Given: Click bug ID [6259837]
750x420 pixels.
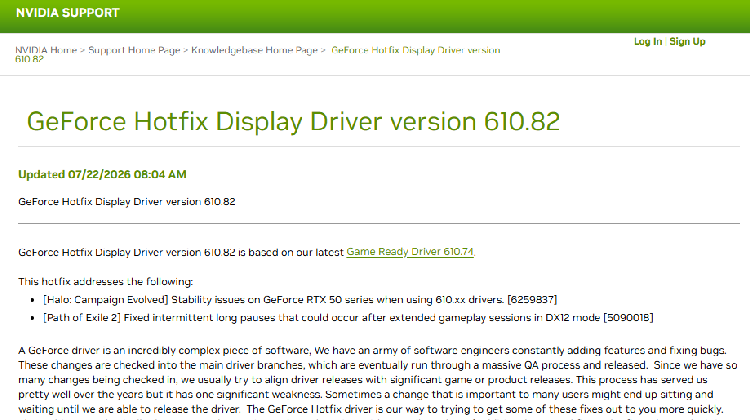Looking at the screenshot, I should pos(532,299).
